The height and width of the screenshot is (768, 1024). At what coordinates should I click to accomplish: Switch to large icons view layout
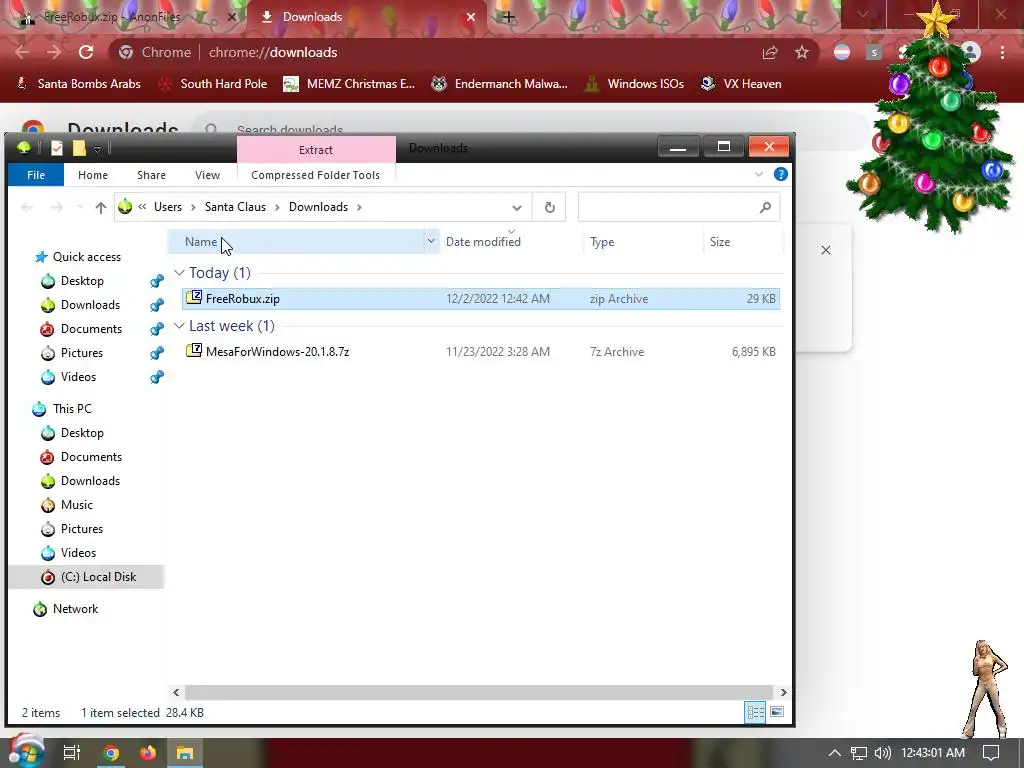point(776,712)
